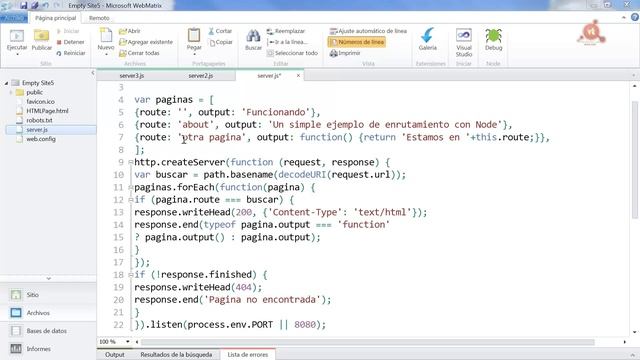Launch Visual Studio icon

(464, 36)
